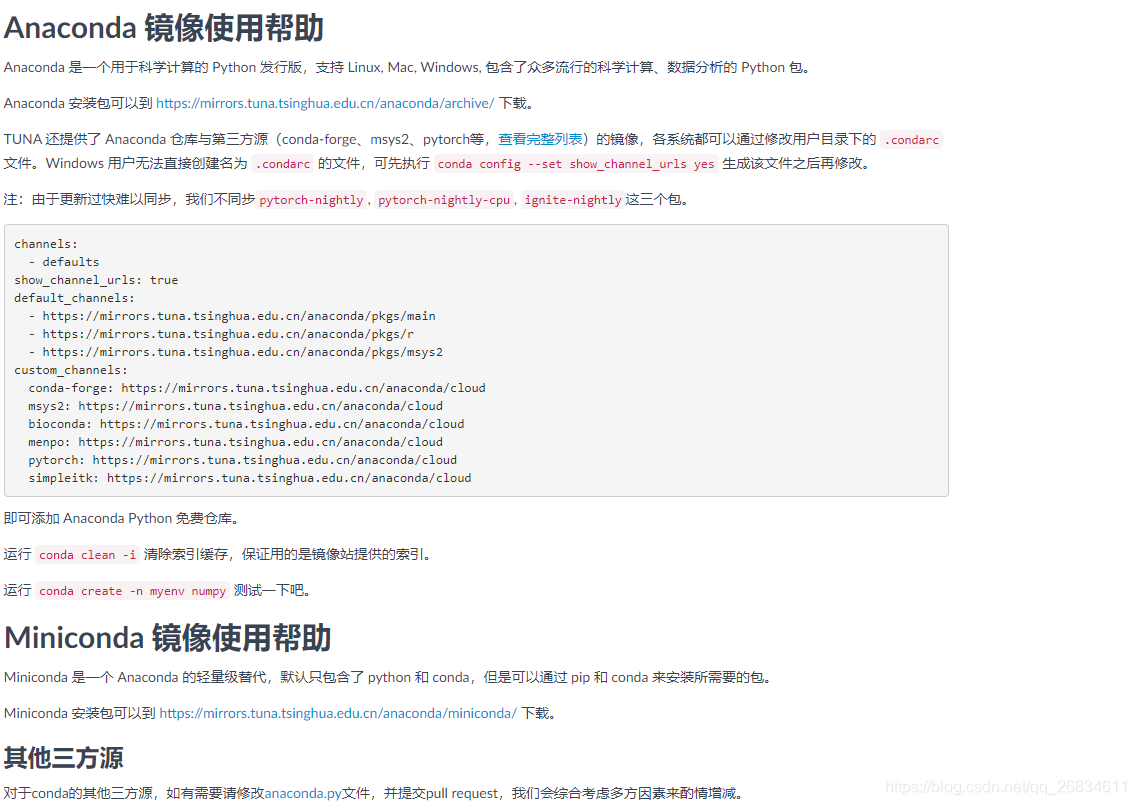The image size is (1136, 805).
Task: Click the conda-forge channel line
Action: [257, 388]
